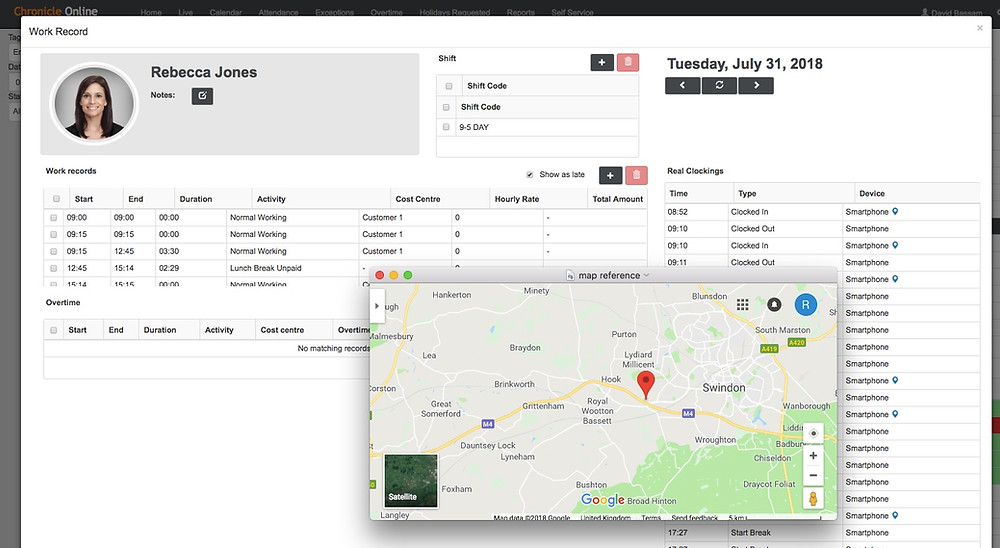Delete the selected shift using the red trash icon
Screen dimensions: 1000x548
click(628, 62)
